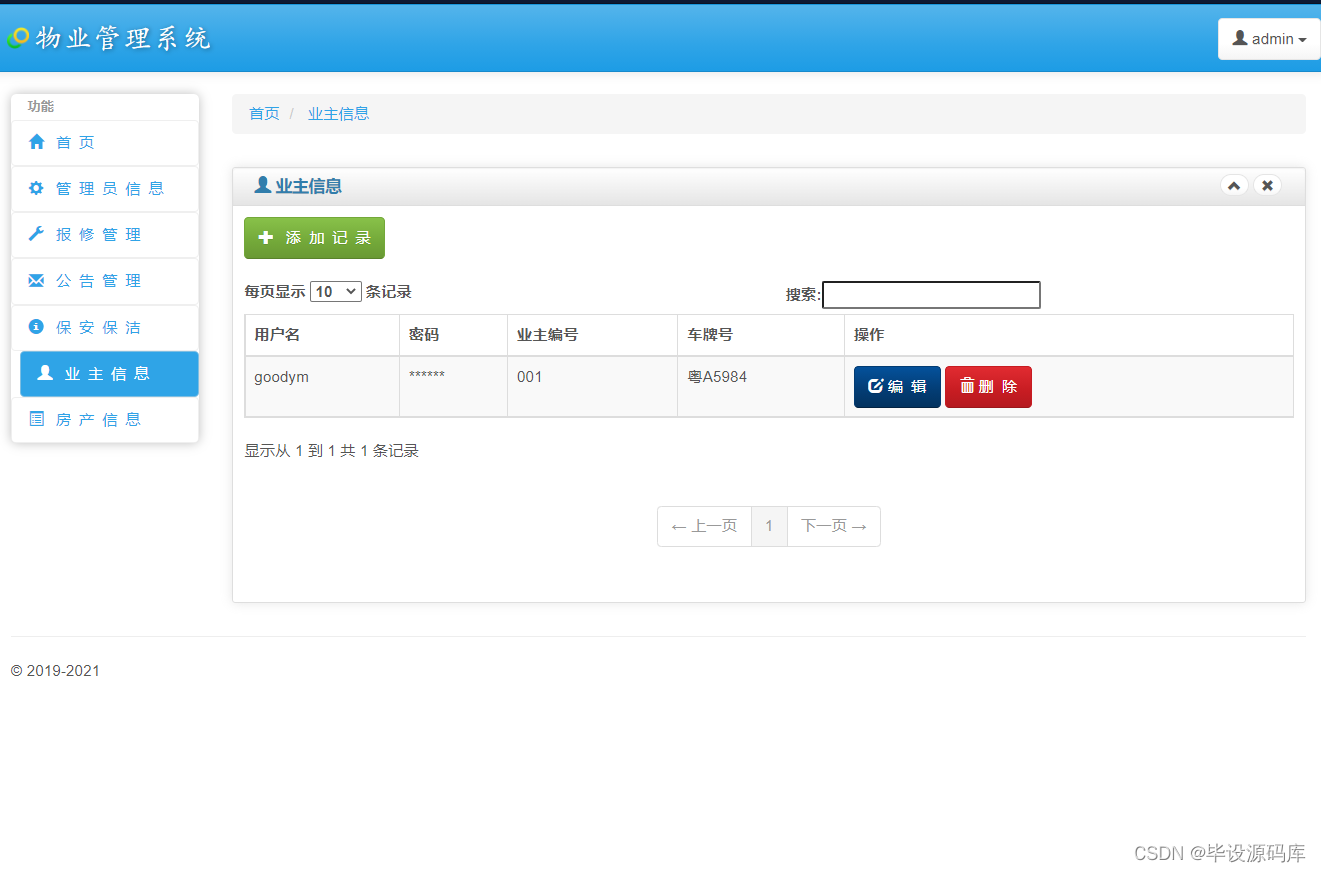Click the home icon beside 首页 in sidebar

[37, 142]
